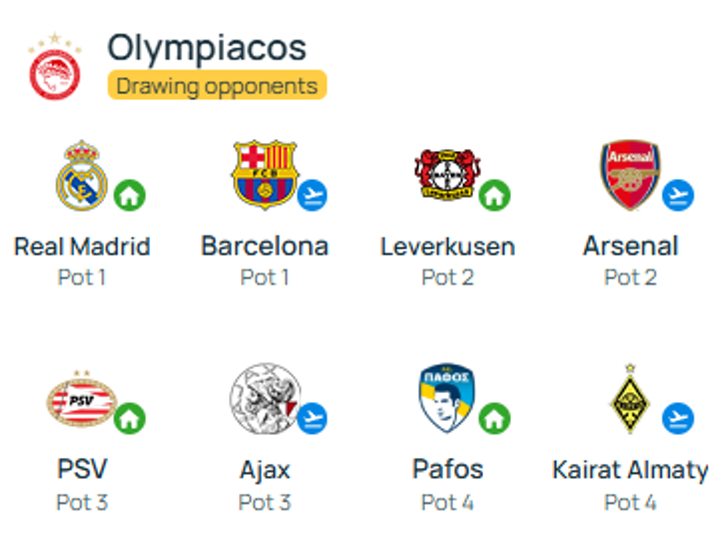Select the Arsenal club crest
The width and height of the screenshot is (720, 558).
click(x=630, y=176)
